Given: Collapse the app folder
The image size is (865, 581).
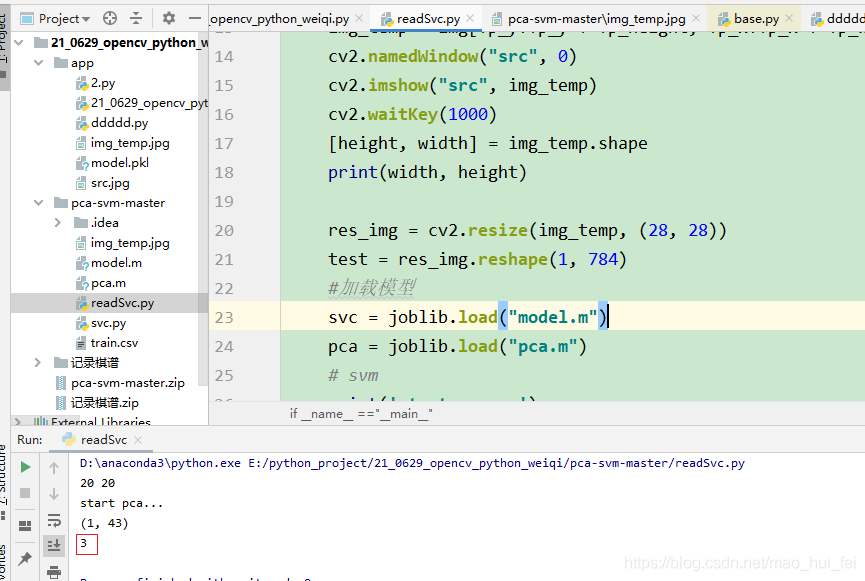Looking at the screenshot, I should pos(38,62).
